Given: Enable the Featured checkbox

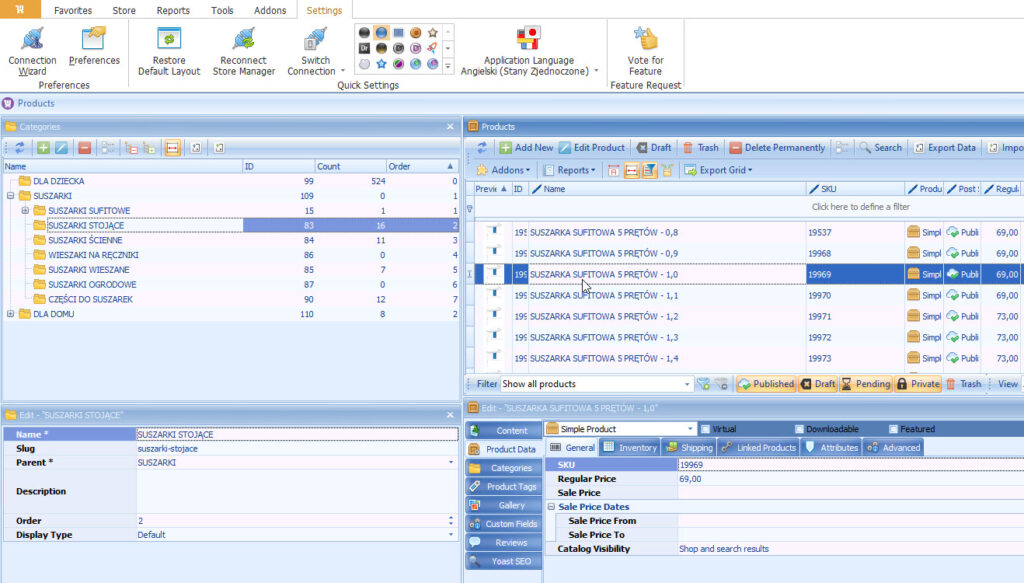Looking at the screenshot, I should [x=893, y=429].
